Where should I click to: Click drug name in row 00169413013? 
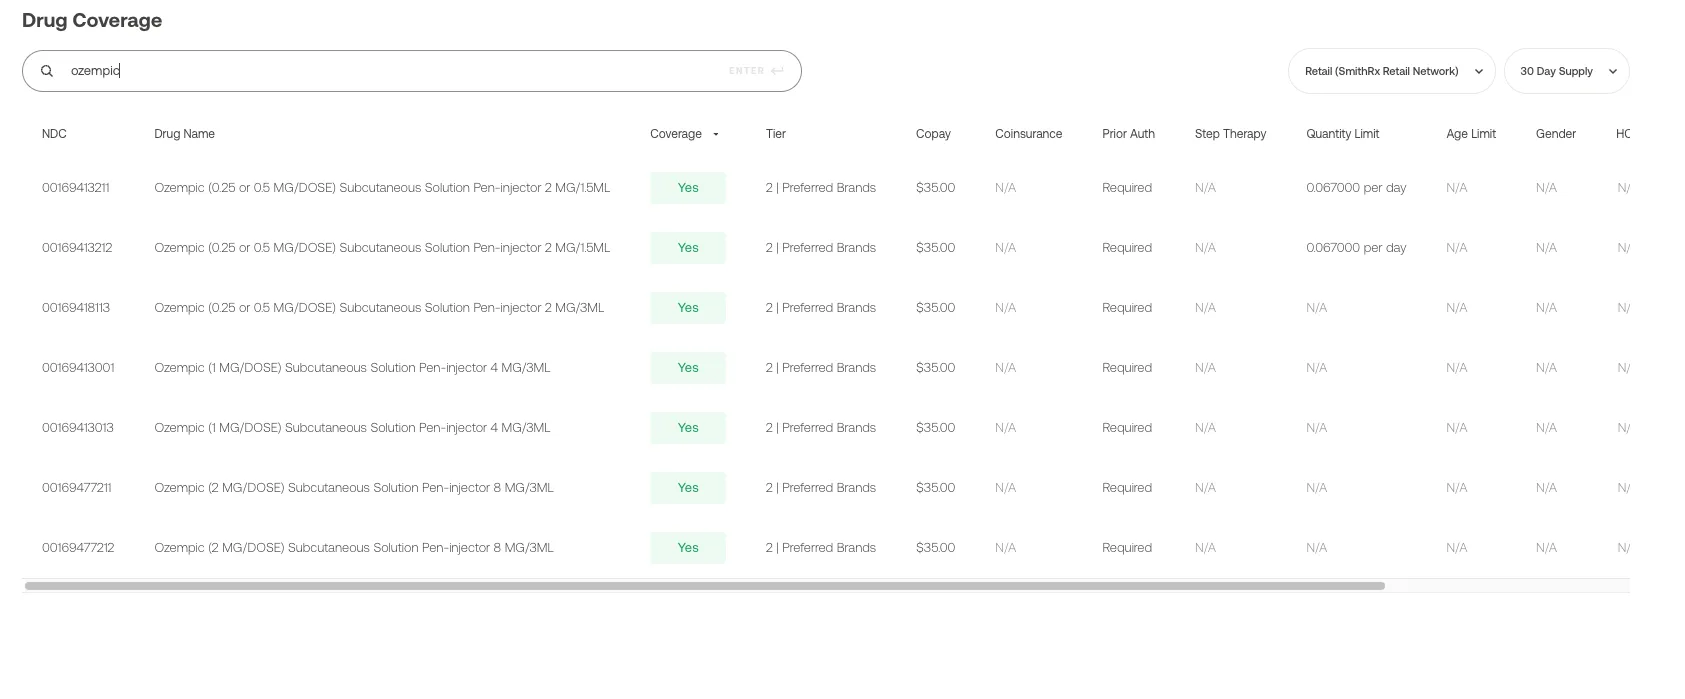(x=352, y=428)
